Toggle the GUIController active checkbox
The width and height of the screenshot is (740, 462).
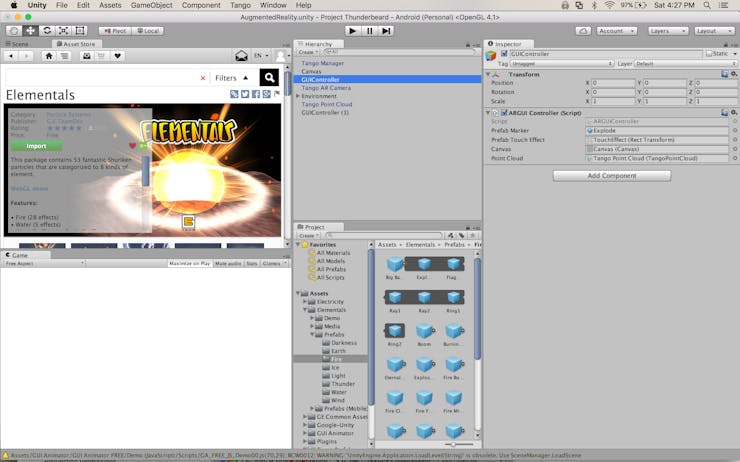pyautogui.click(x=504, y=54)
